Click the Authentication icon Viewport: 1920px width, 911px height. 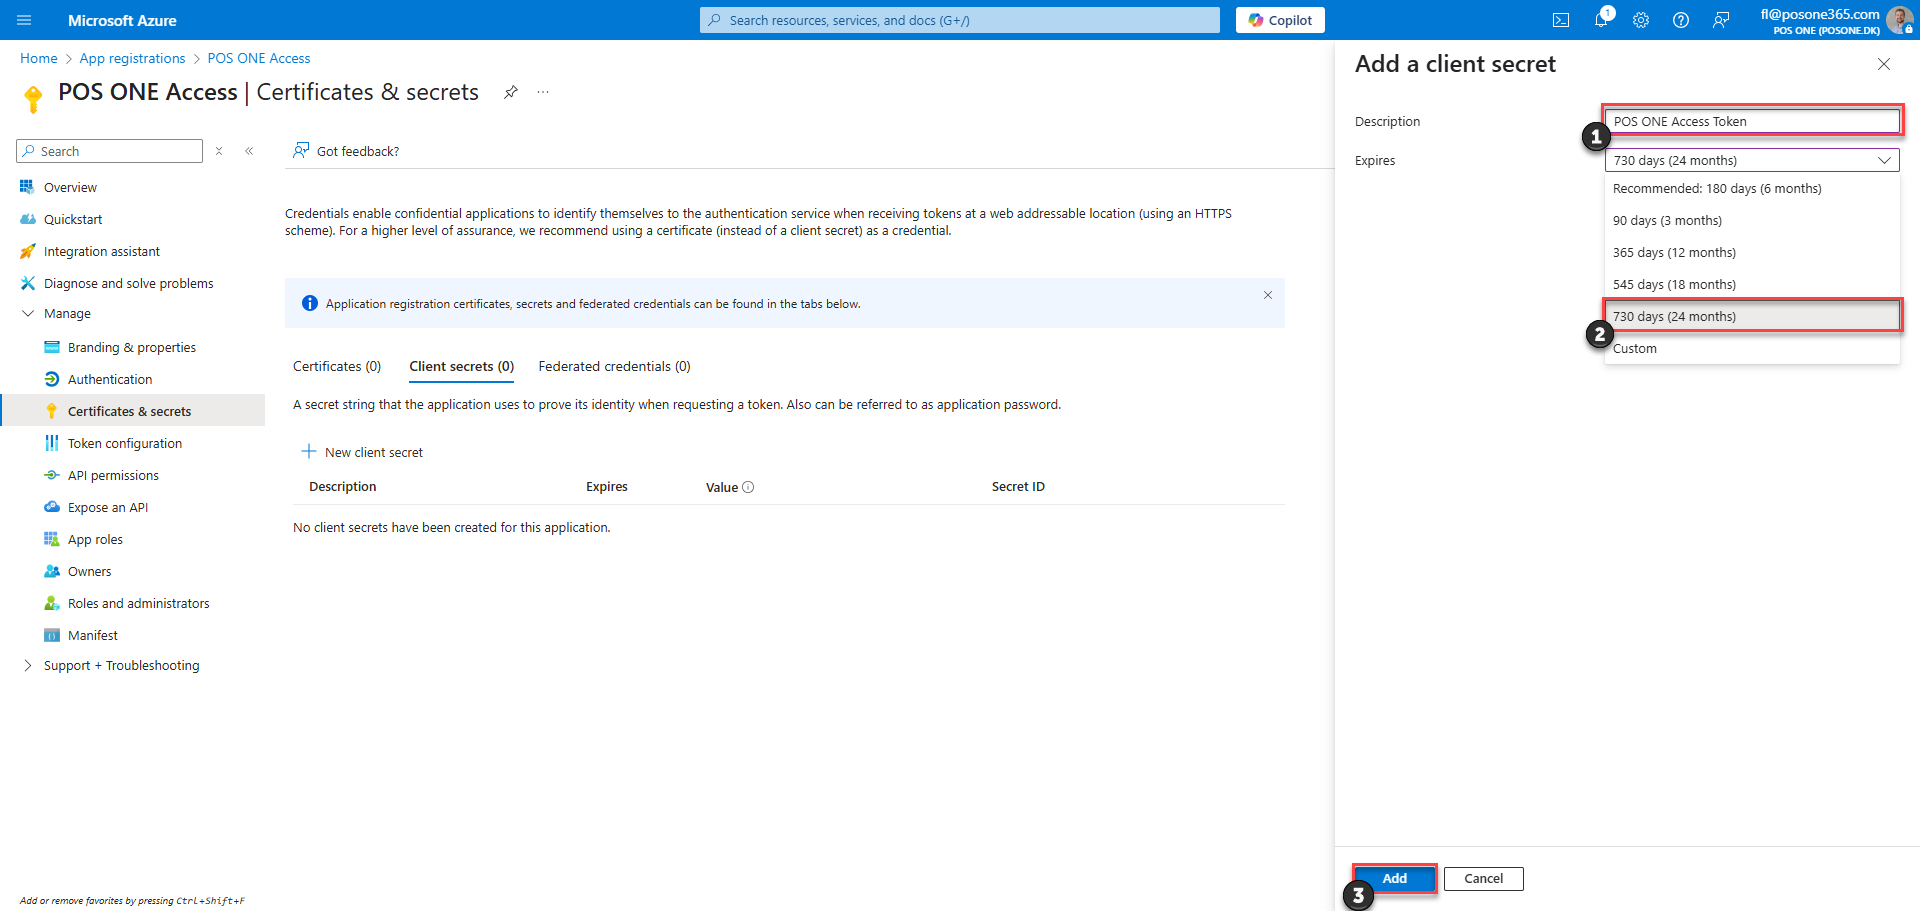coord(52,379)
